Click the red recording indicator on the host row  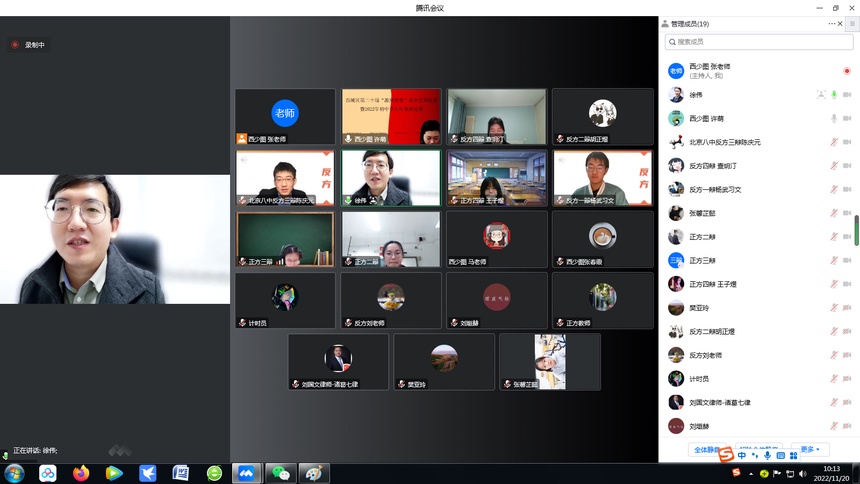pyautogui.click(x=847, y=71)
